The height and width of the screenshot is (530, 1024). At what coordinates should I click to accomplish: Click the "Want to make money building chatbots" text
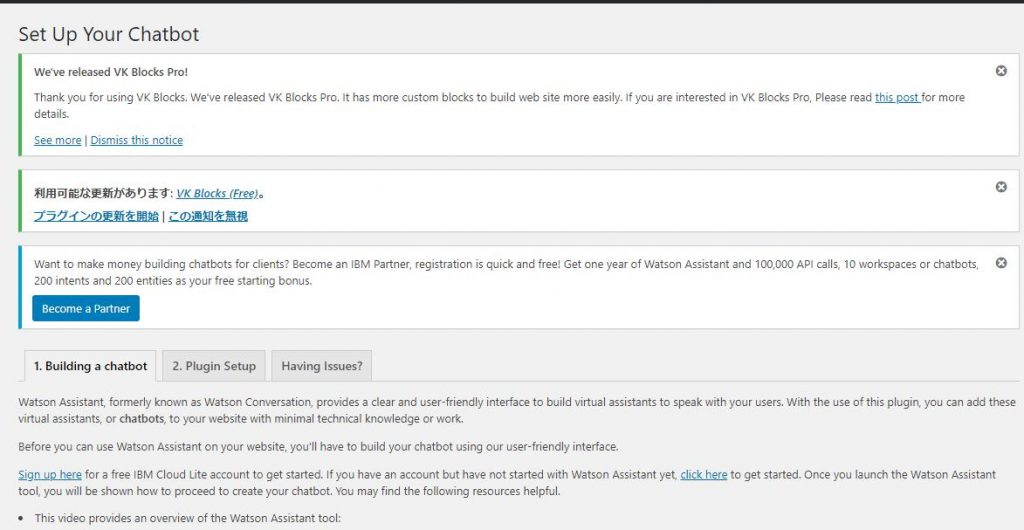click(x=506, y=273)
